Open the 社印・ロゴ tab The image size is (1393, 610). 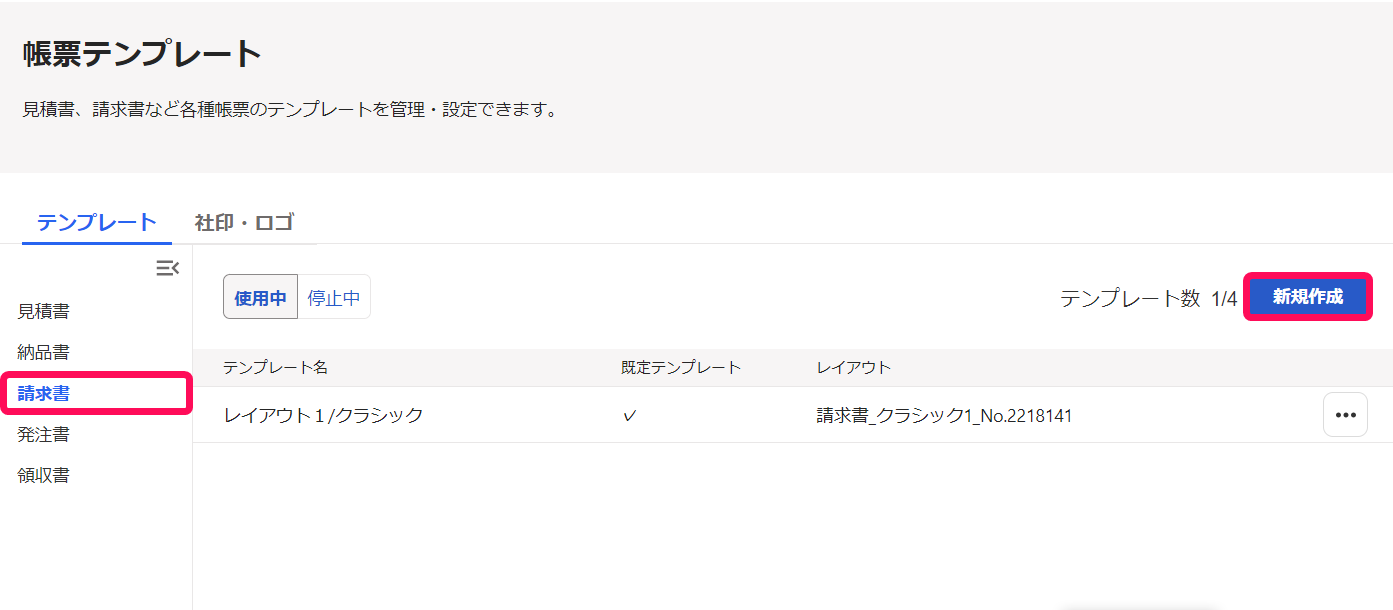coord(244,222)
